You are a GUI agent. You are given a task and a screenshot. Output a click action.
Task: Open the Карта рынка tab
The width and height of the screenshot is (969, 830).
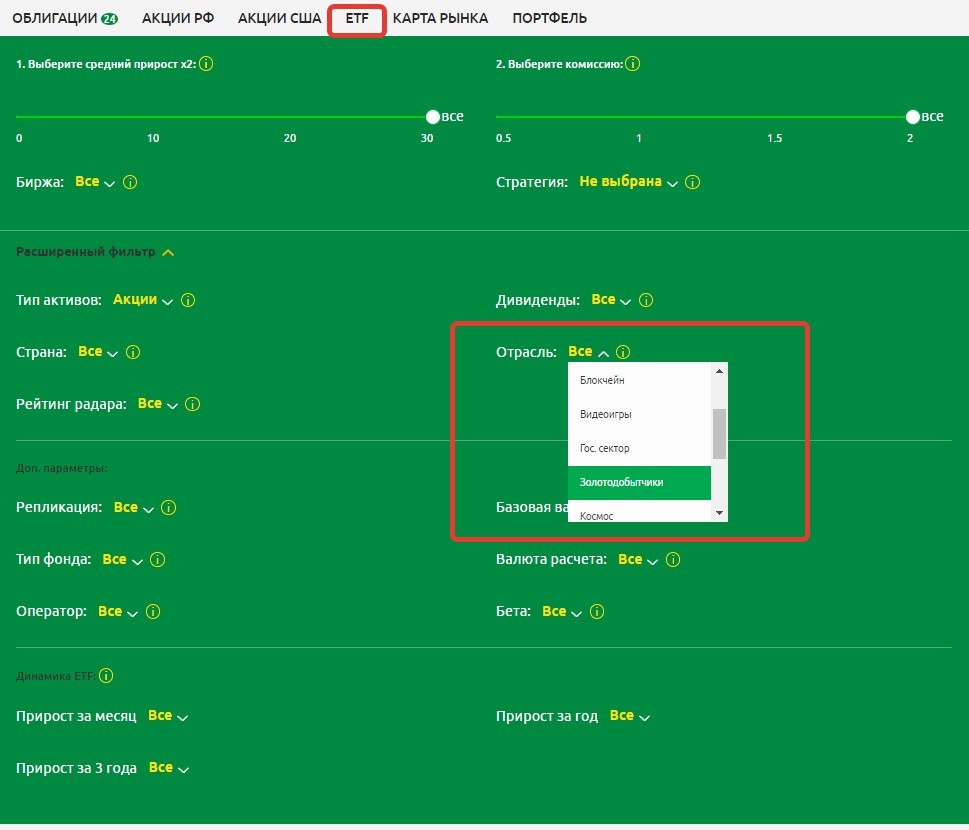coord(440,18)
